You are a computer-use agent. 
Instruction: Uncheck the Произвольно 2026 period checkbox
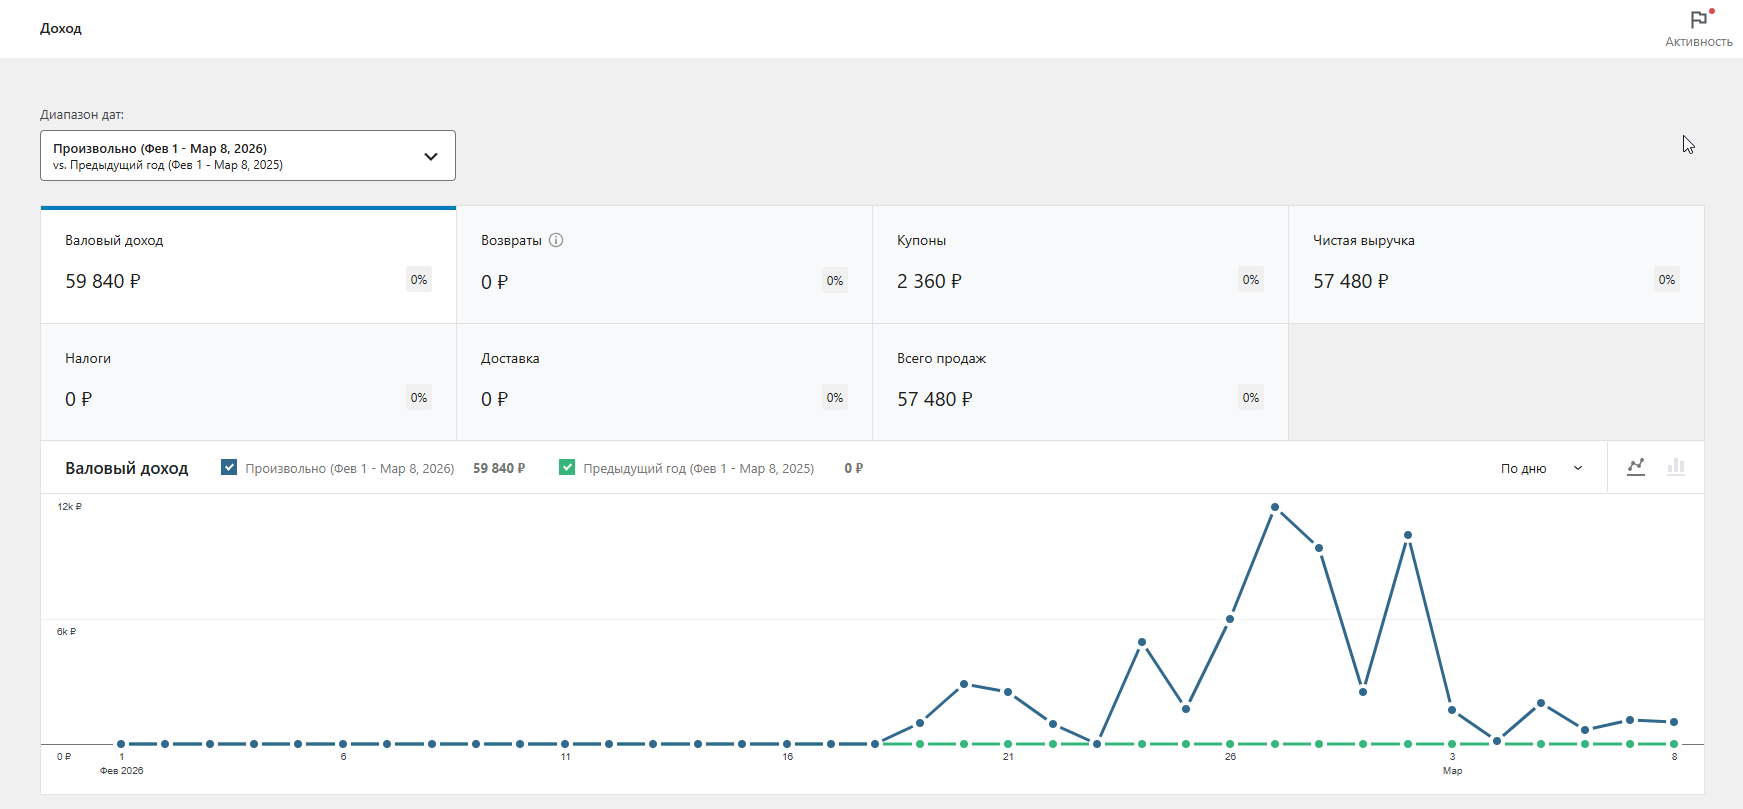[x=229, y=467]
